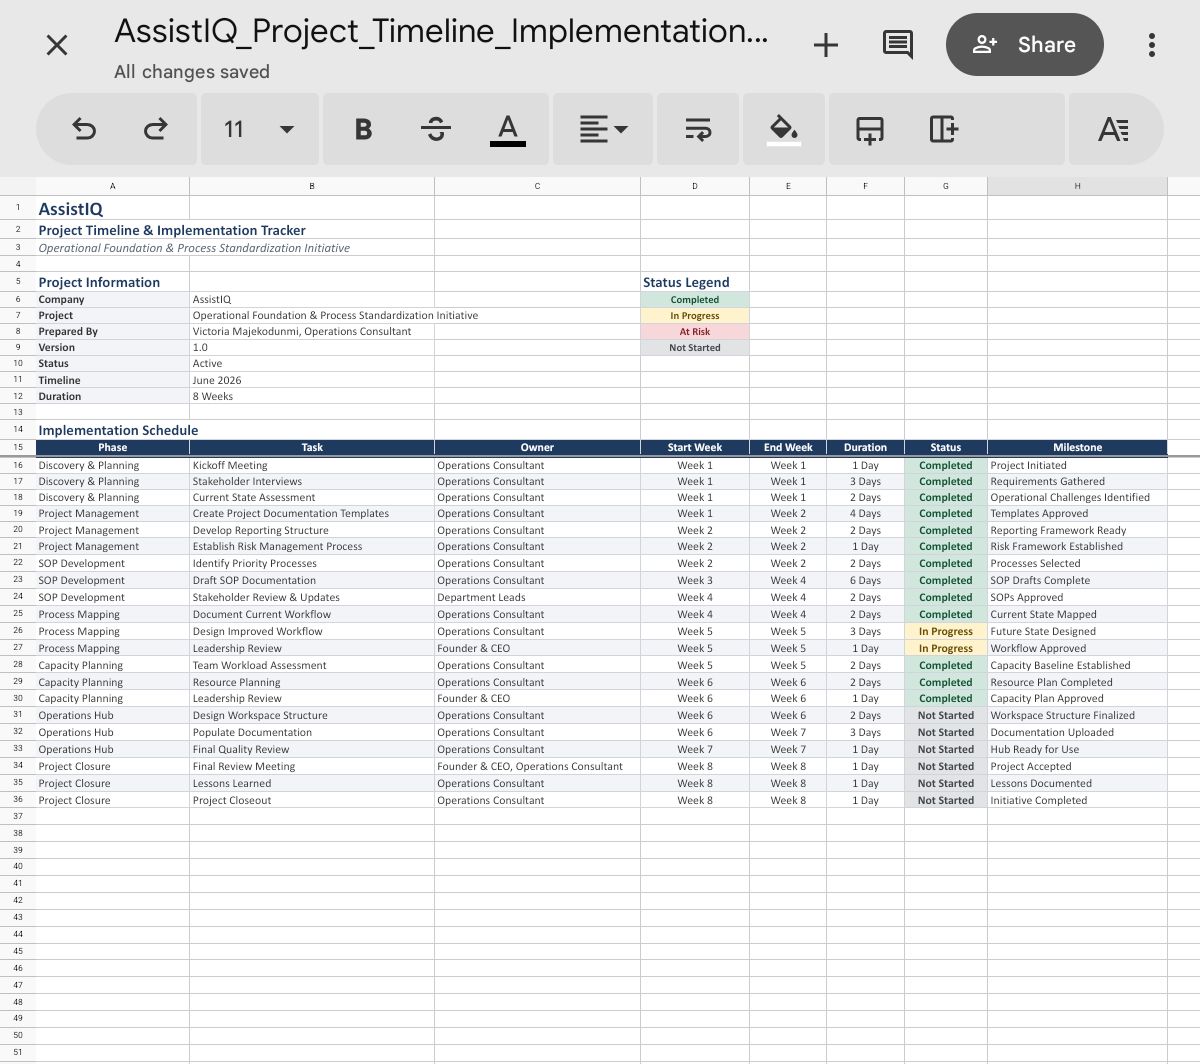Click the '8 Weeks' cell
The image size is (1200, 1064).
tap(312, 396)
